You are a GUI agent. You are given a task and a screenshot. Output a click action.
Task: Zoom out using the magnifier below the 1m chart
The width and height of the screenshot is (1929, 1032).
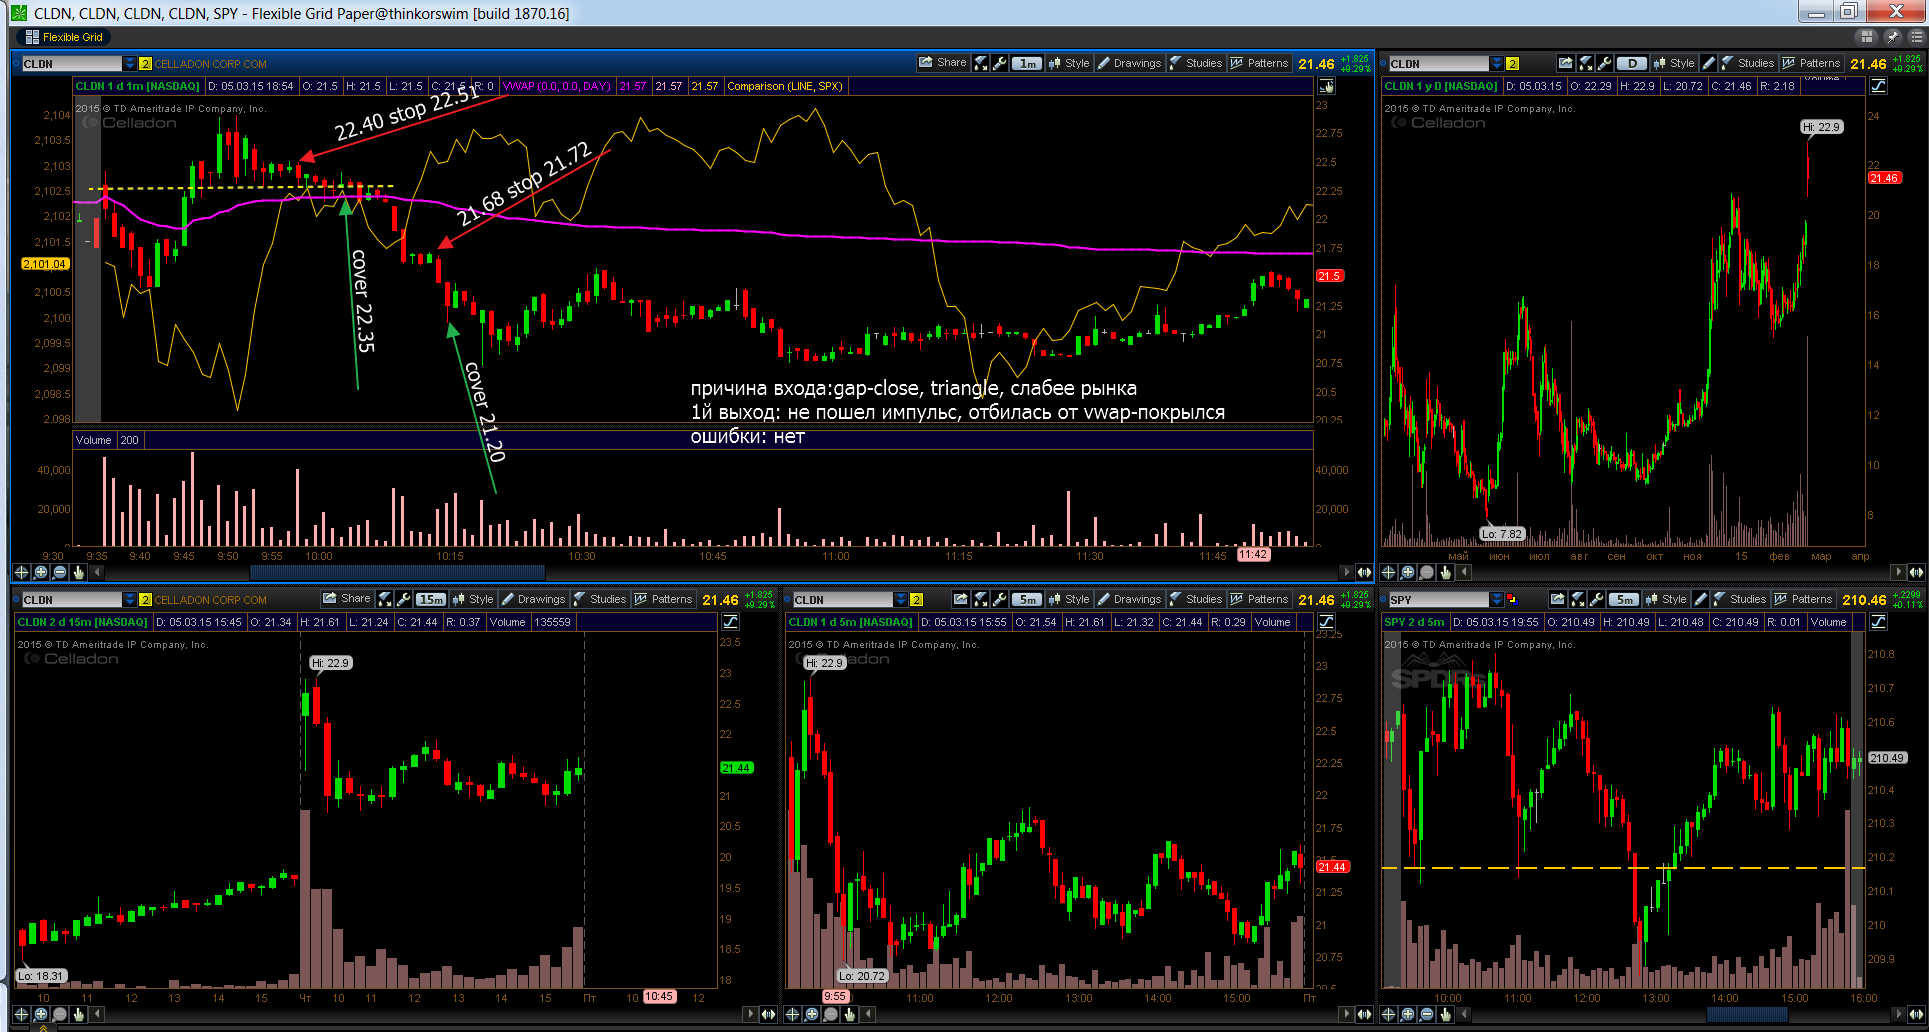(59, 572)
